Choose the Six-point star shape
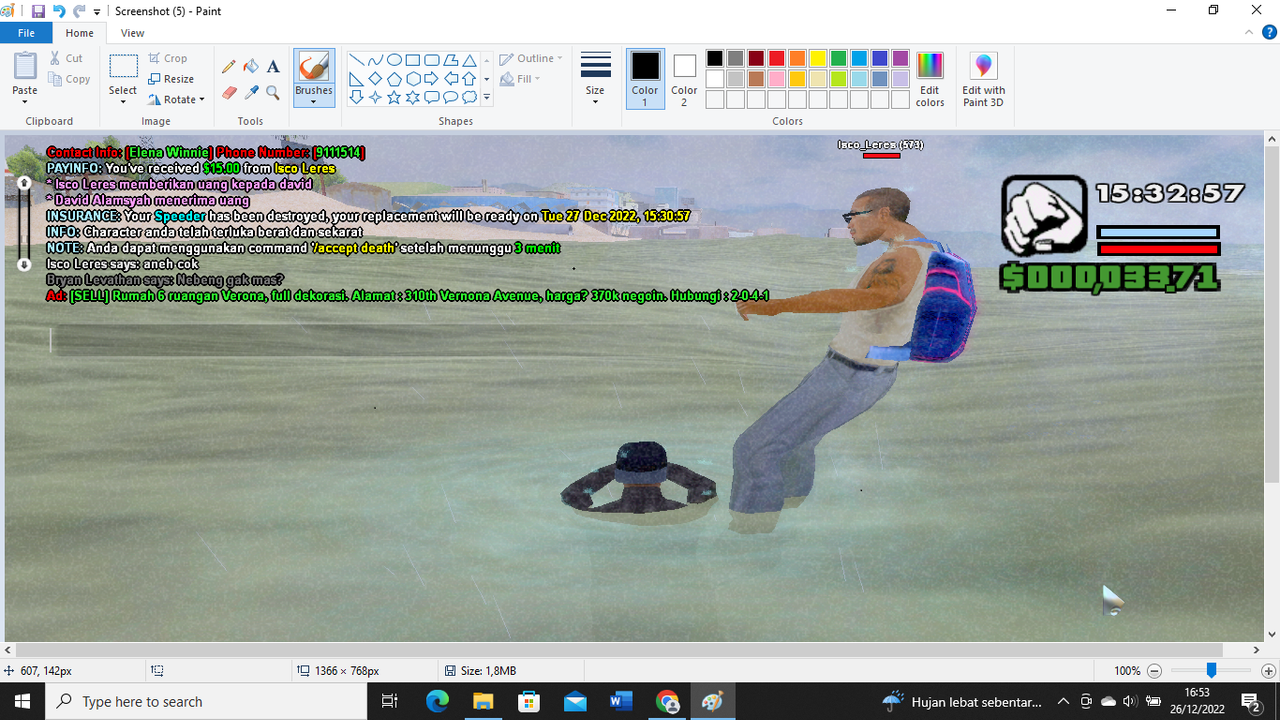The image size is (1280, 720). click(413, 97)
